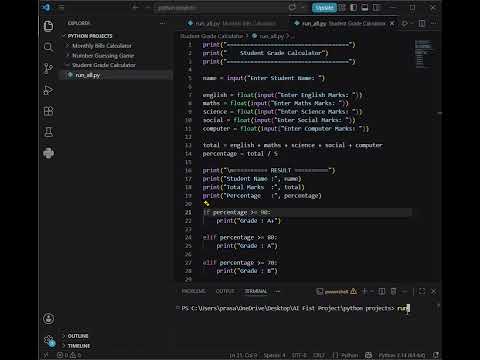Kill the terminal with trash icon

click(x=393, y=292)
